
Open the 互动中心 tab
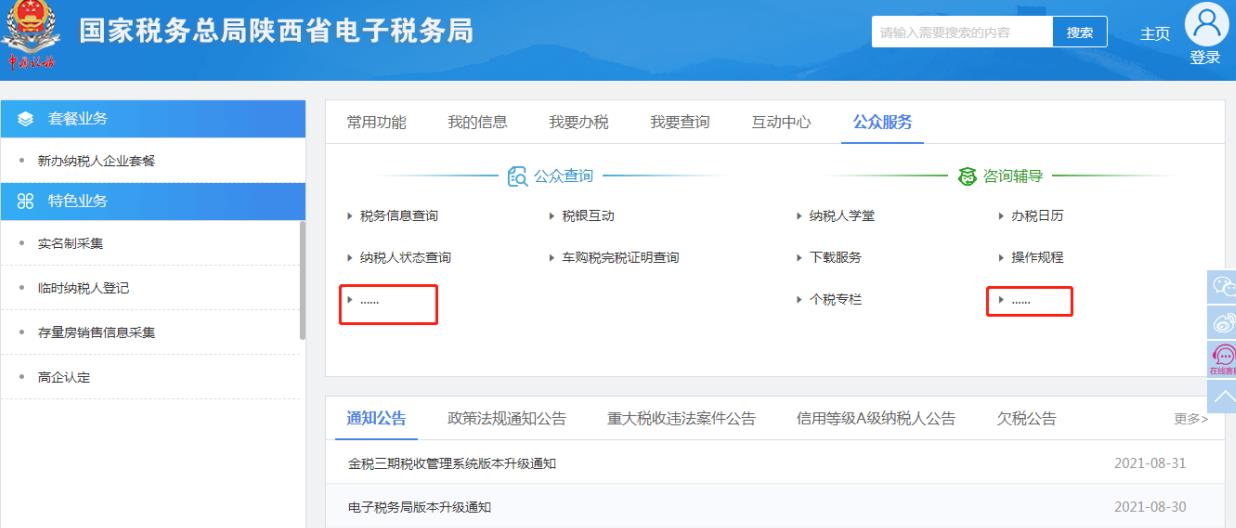click(x=781, y=122)
